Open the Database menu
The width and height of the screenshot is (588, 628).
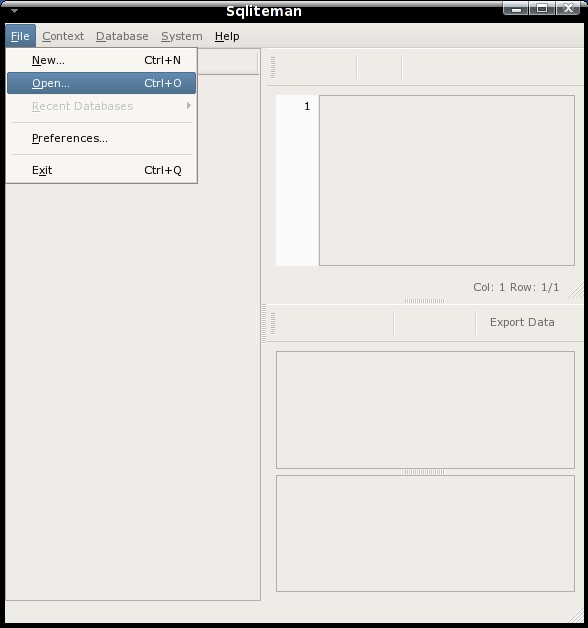point(122,36)
